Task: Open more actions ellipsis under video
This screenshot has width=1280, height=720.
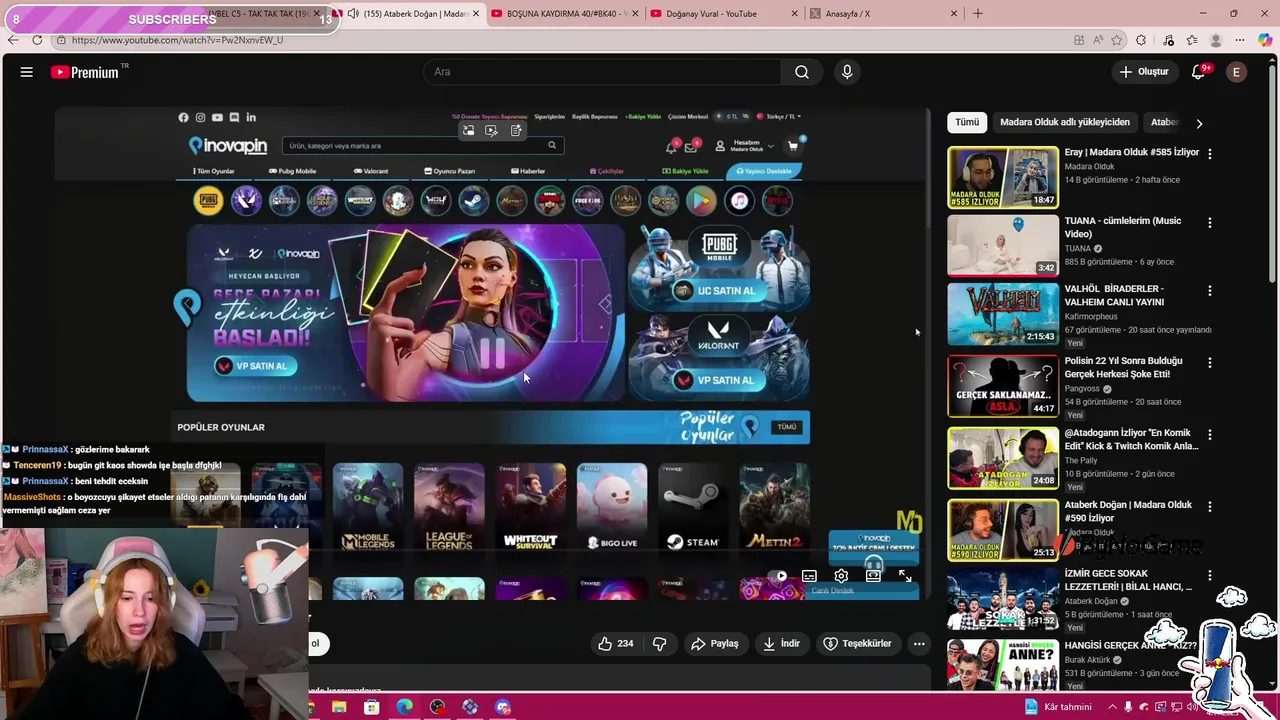Action: (919, 643)
